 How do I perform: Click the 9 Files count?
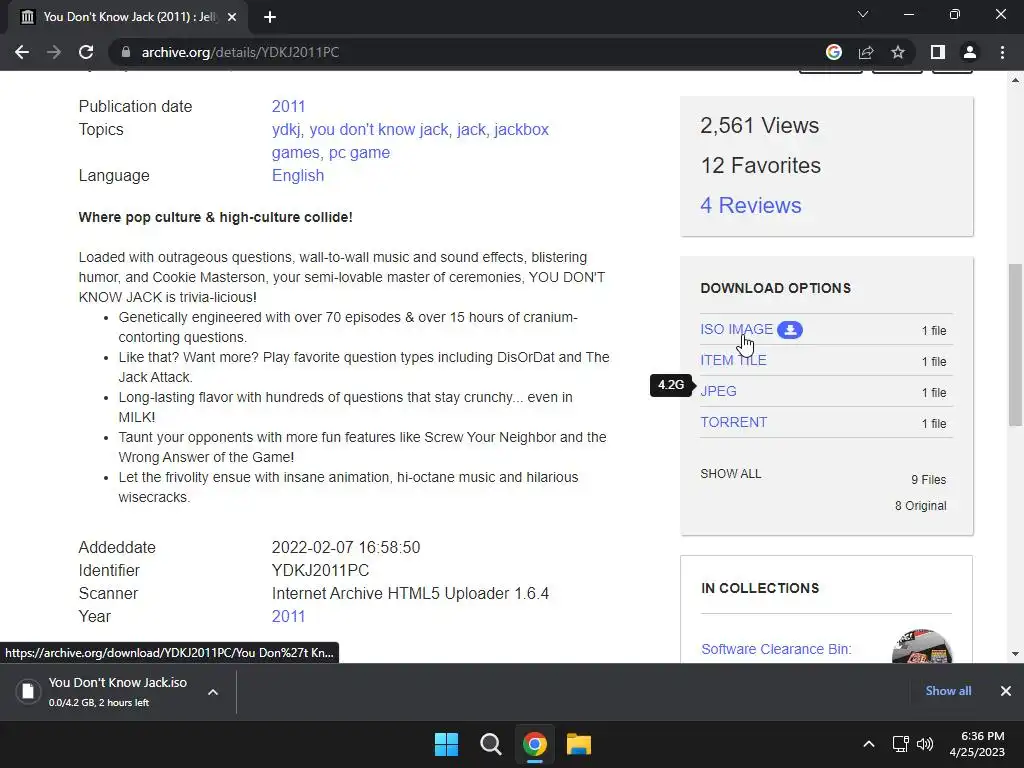tap(929, 480)
